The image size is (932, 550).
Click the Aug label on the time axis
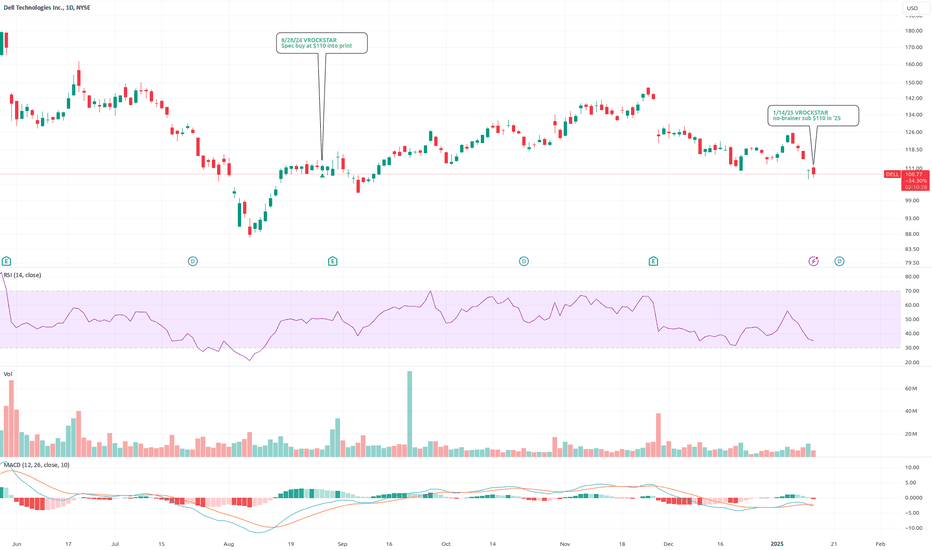click(x=229, y=543)
